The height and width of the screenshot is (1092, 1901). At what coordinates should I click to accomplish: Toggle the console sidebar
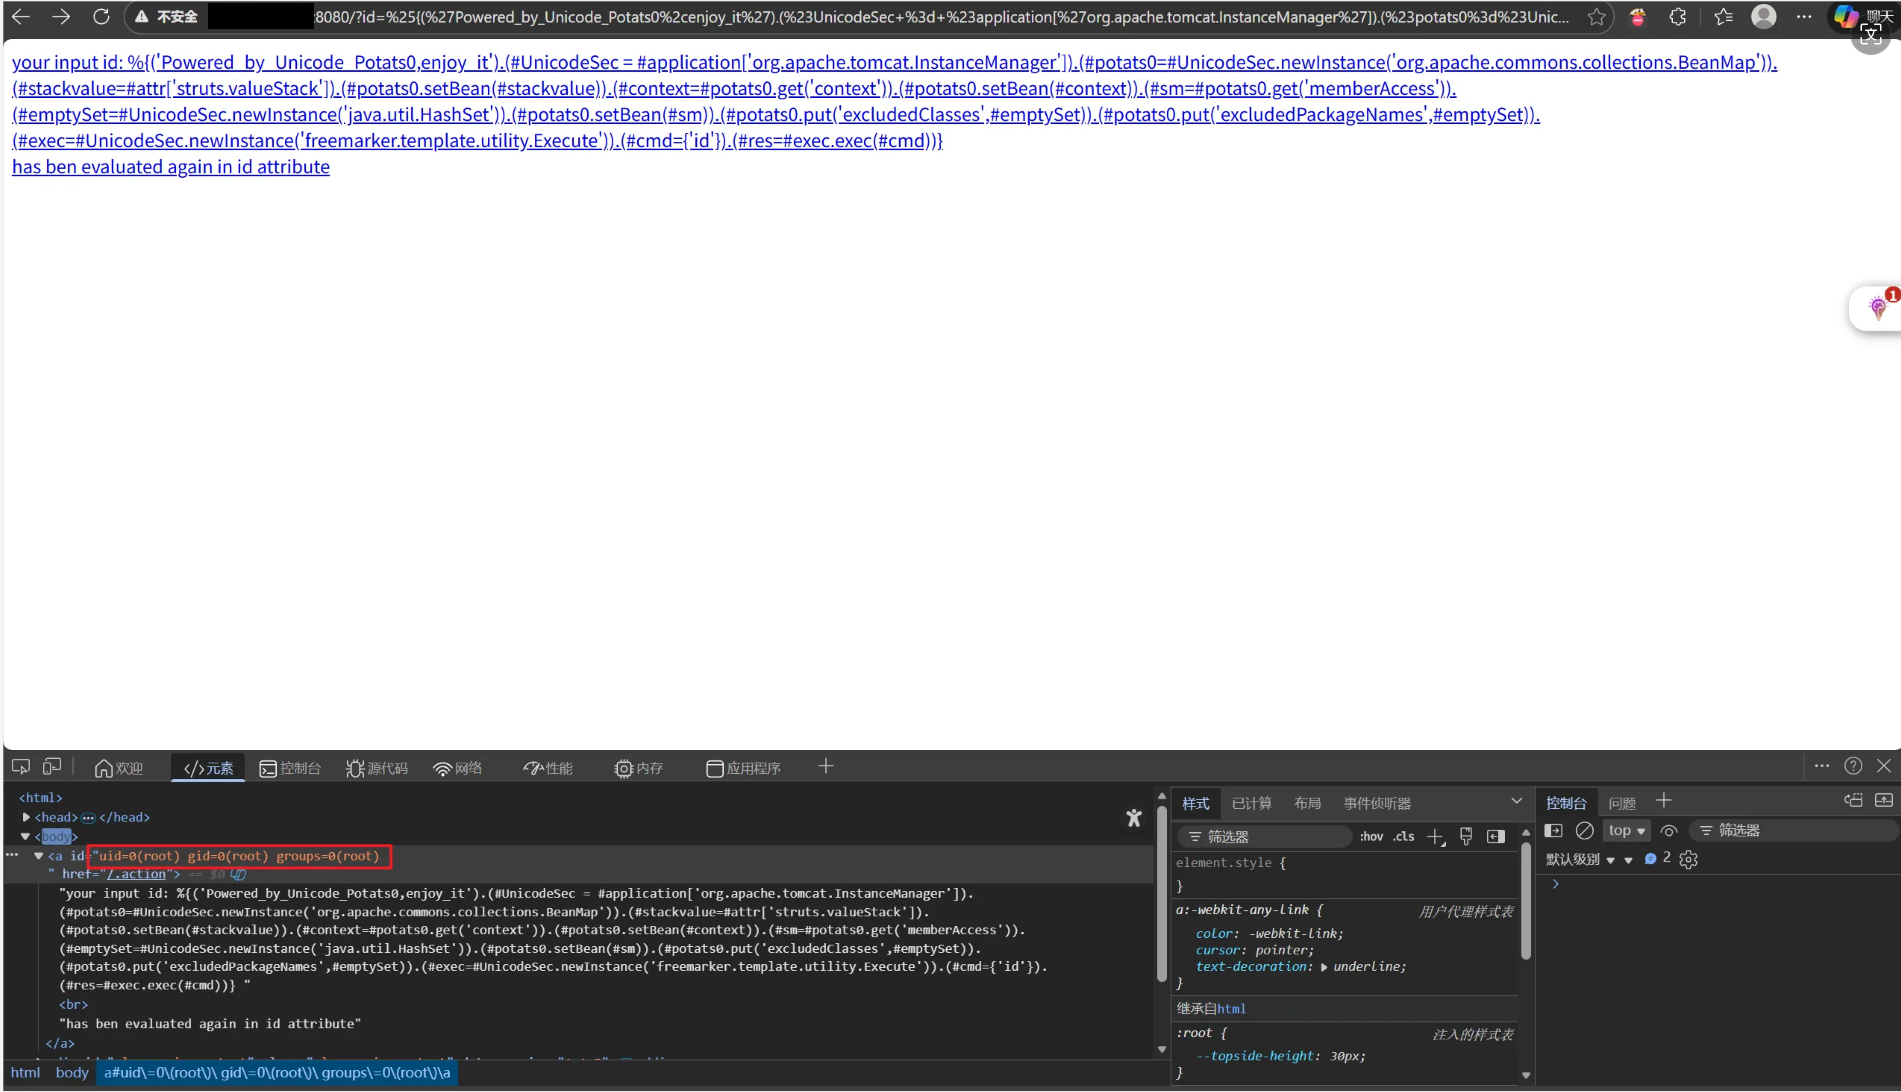(x=1553, y=831)
